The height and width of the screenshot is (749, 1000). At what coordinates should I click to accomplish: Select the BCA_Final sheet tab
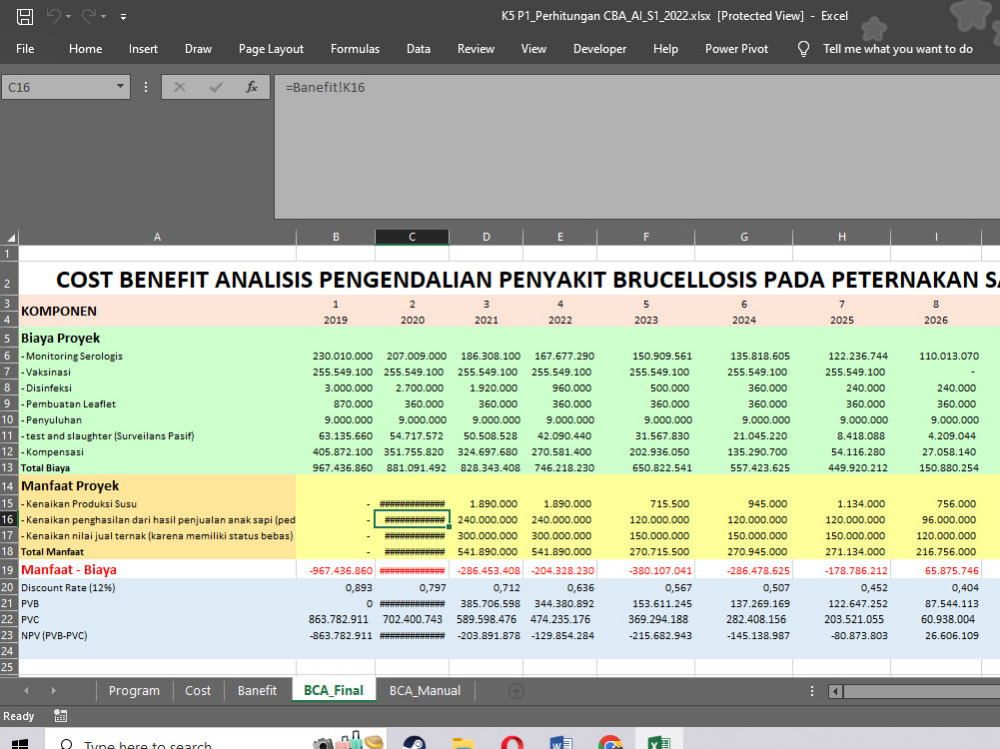(x=334, y=690)
